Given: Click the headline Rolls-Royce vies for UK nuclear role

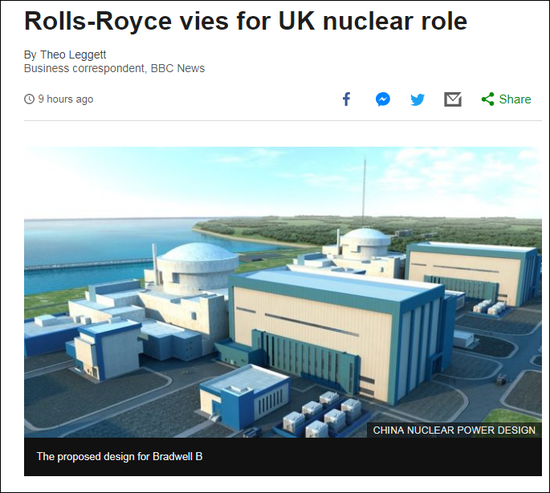Looking at the screenshot, I should tap(246, 21).
